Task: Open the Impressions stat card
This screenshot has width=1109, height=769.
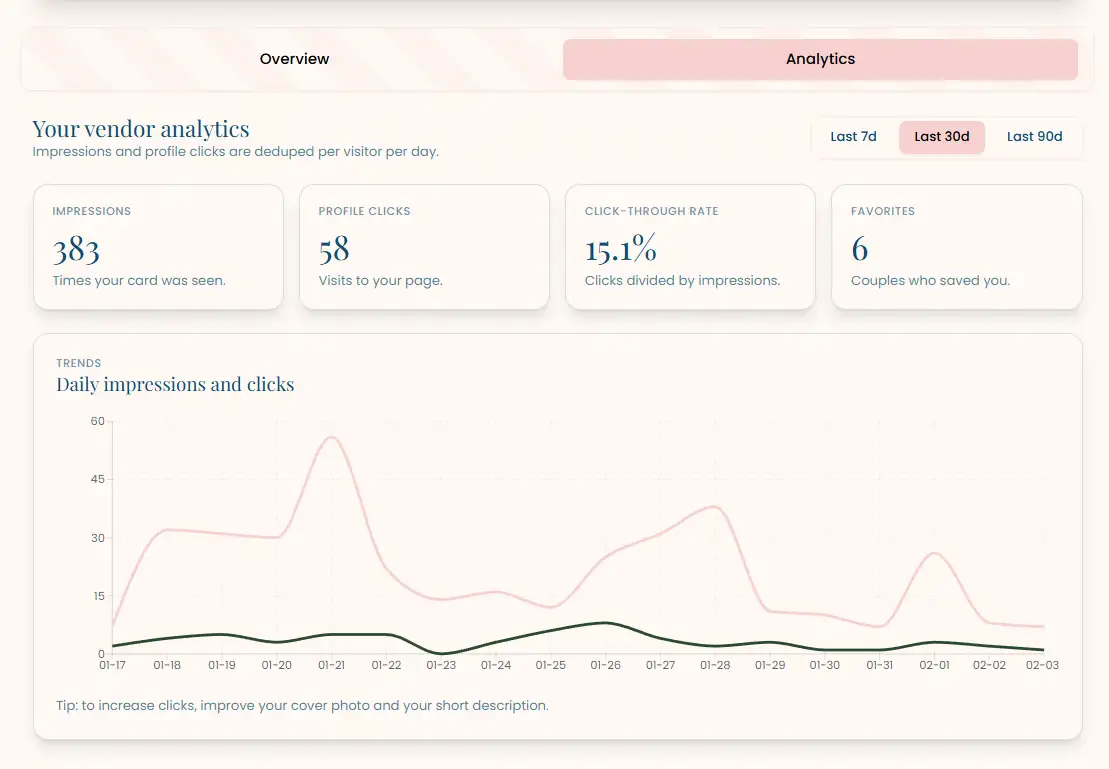Action: (158, 246)
